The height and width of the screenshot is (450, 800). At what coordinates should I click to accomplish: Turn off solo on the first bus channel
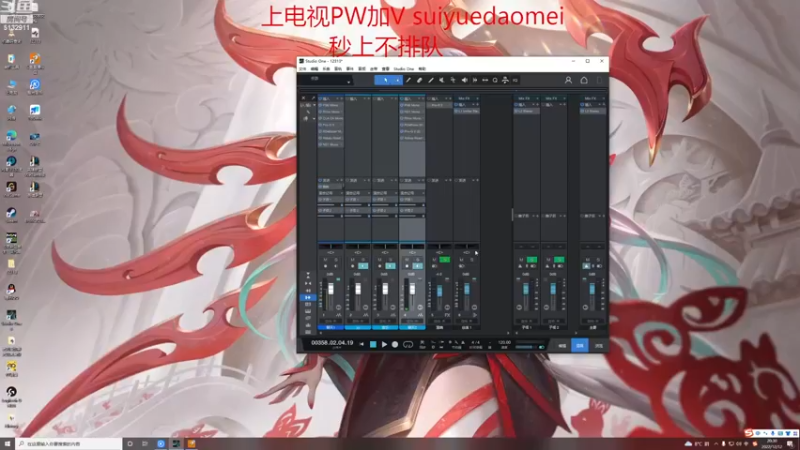532,260
